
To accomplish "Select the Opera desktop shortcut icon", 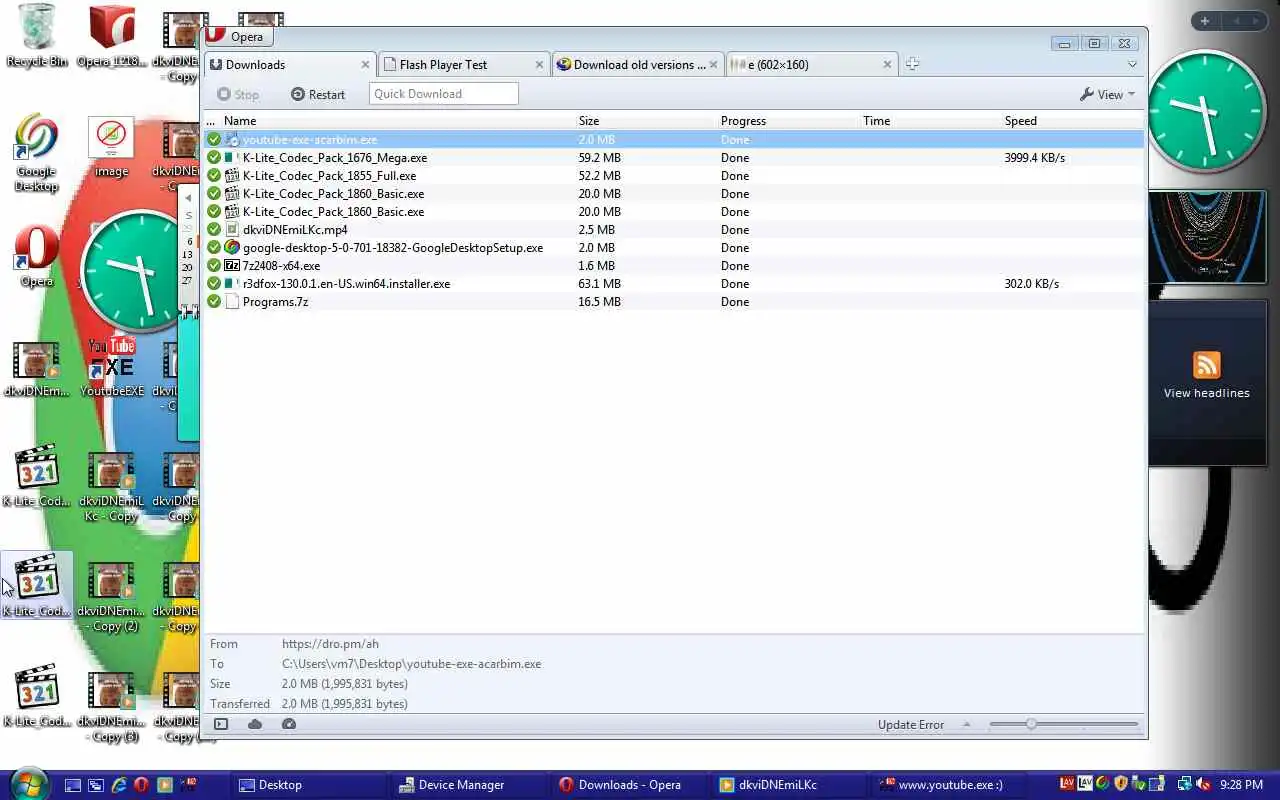I will pos(37,256).
